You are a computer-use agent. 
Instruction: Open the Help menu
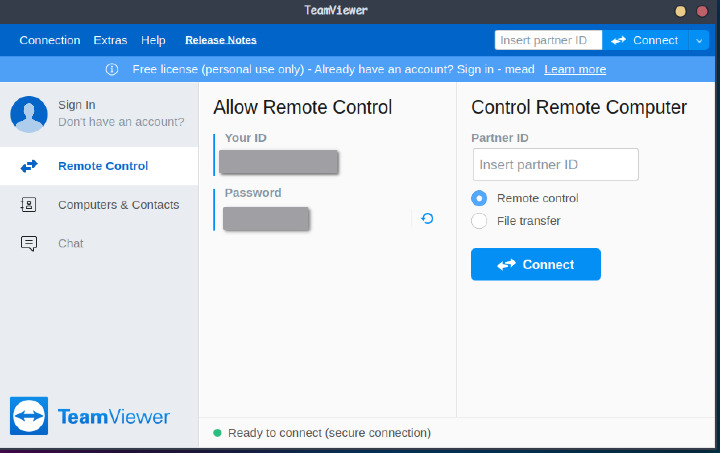[x=153, y=40]
